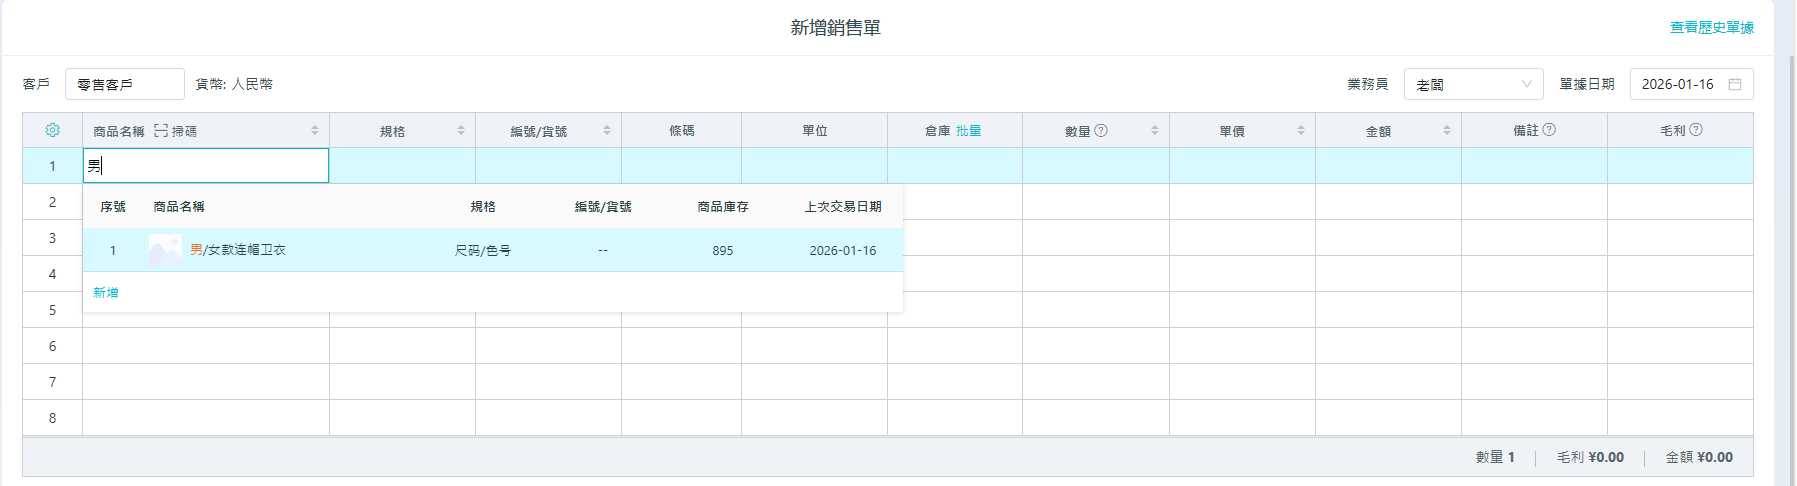Viewport: 1797px width, 486px height.
Task: Sort by 規格 column arrows
Action: (x=461, y=131)
